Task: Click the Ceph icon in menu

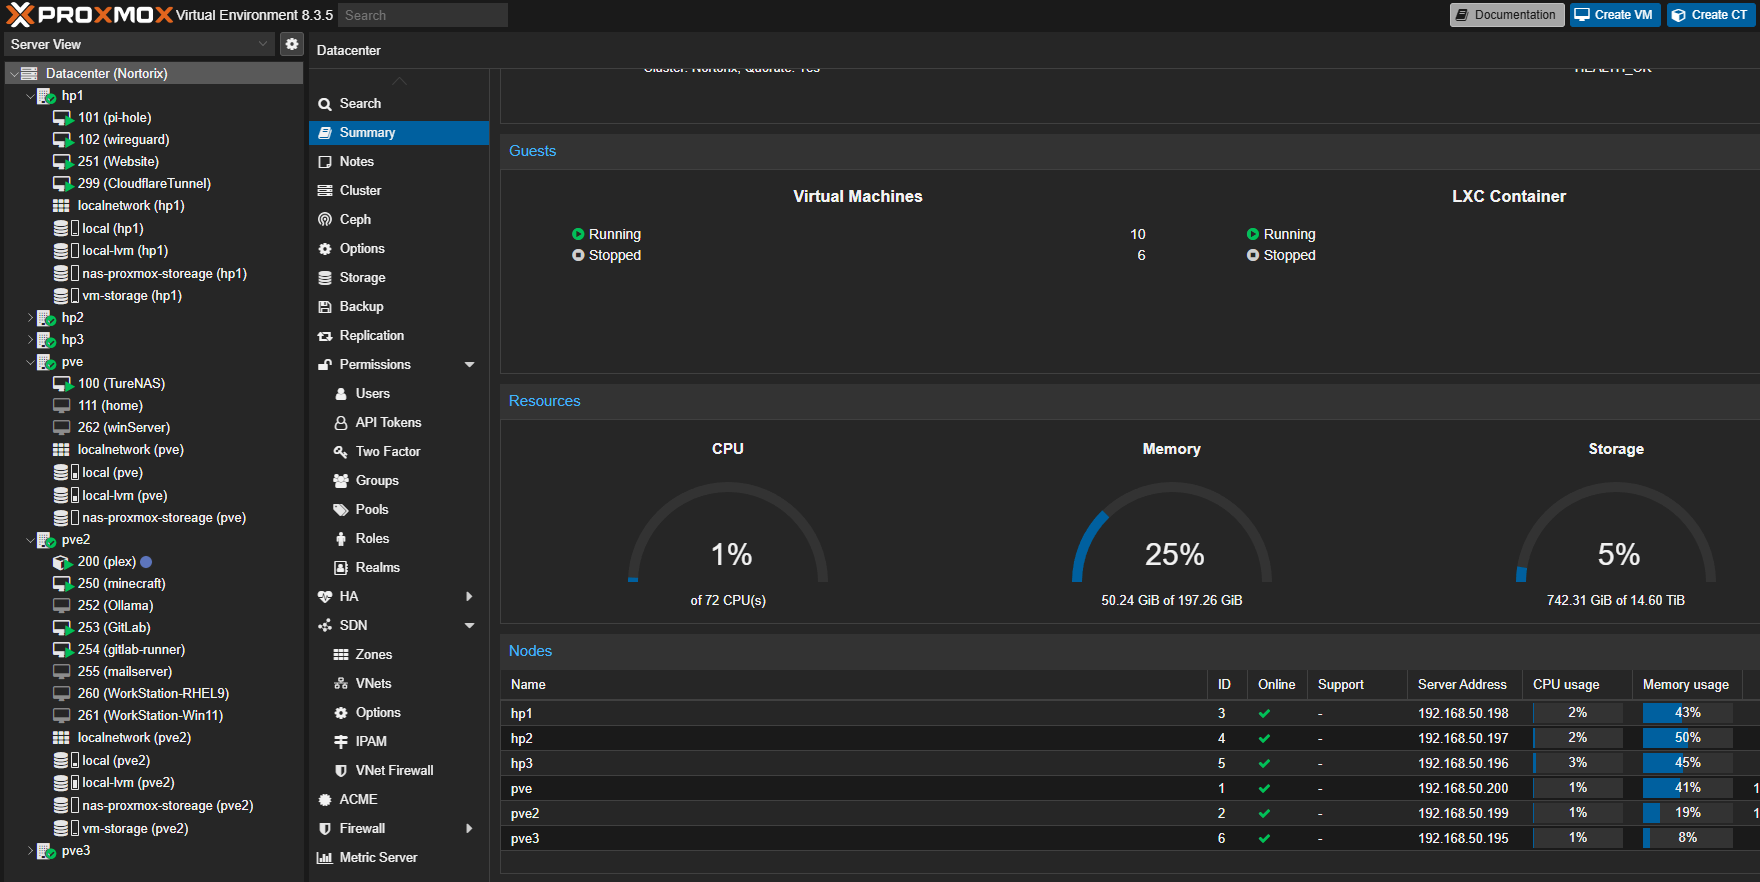Action: (325, 220)
